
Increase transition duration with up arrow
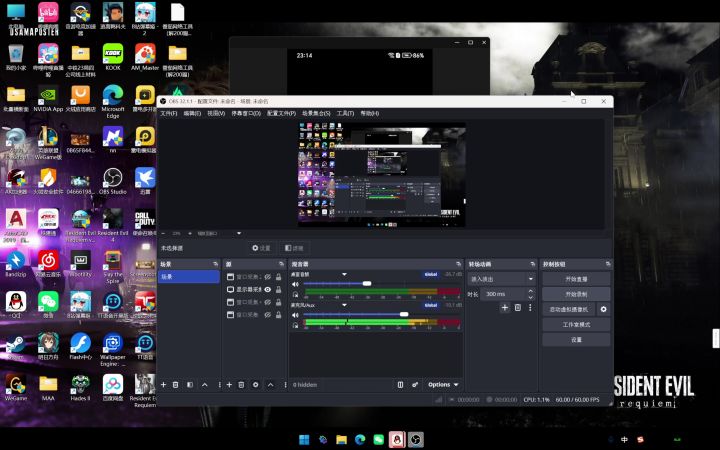point(530,291)
